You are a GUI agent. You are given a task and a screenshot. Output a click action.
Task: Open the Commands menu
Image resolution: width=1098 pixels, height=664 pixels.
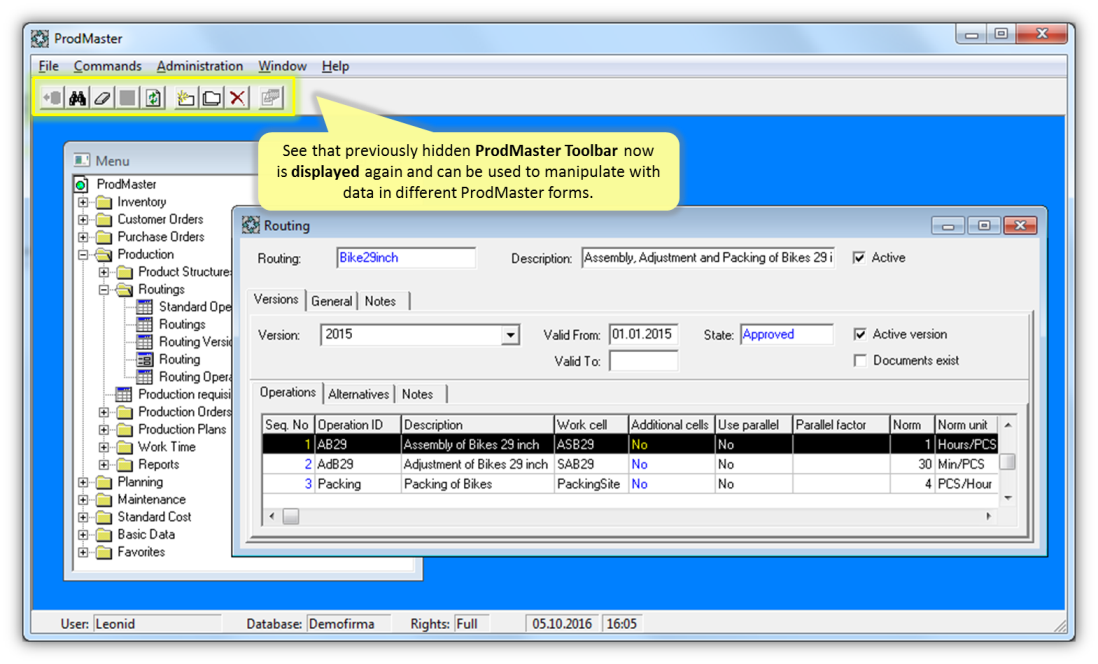(x=107, y=66)
